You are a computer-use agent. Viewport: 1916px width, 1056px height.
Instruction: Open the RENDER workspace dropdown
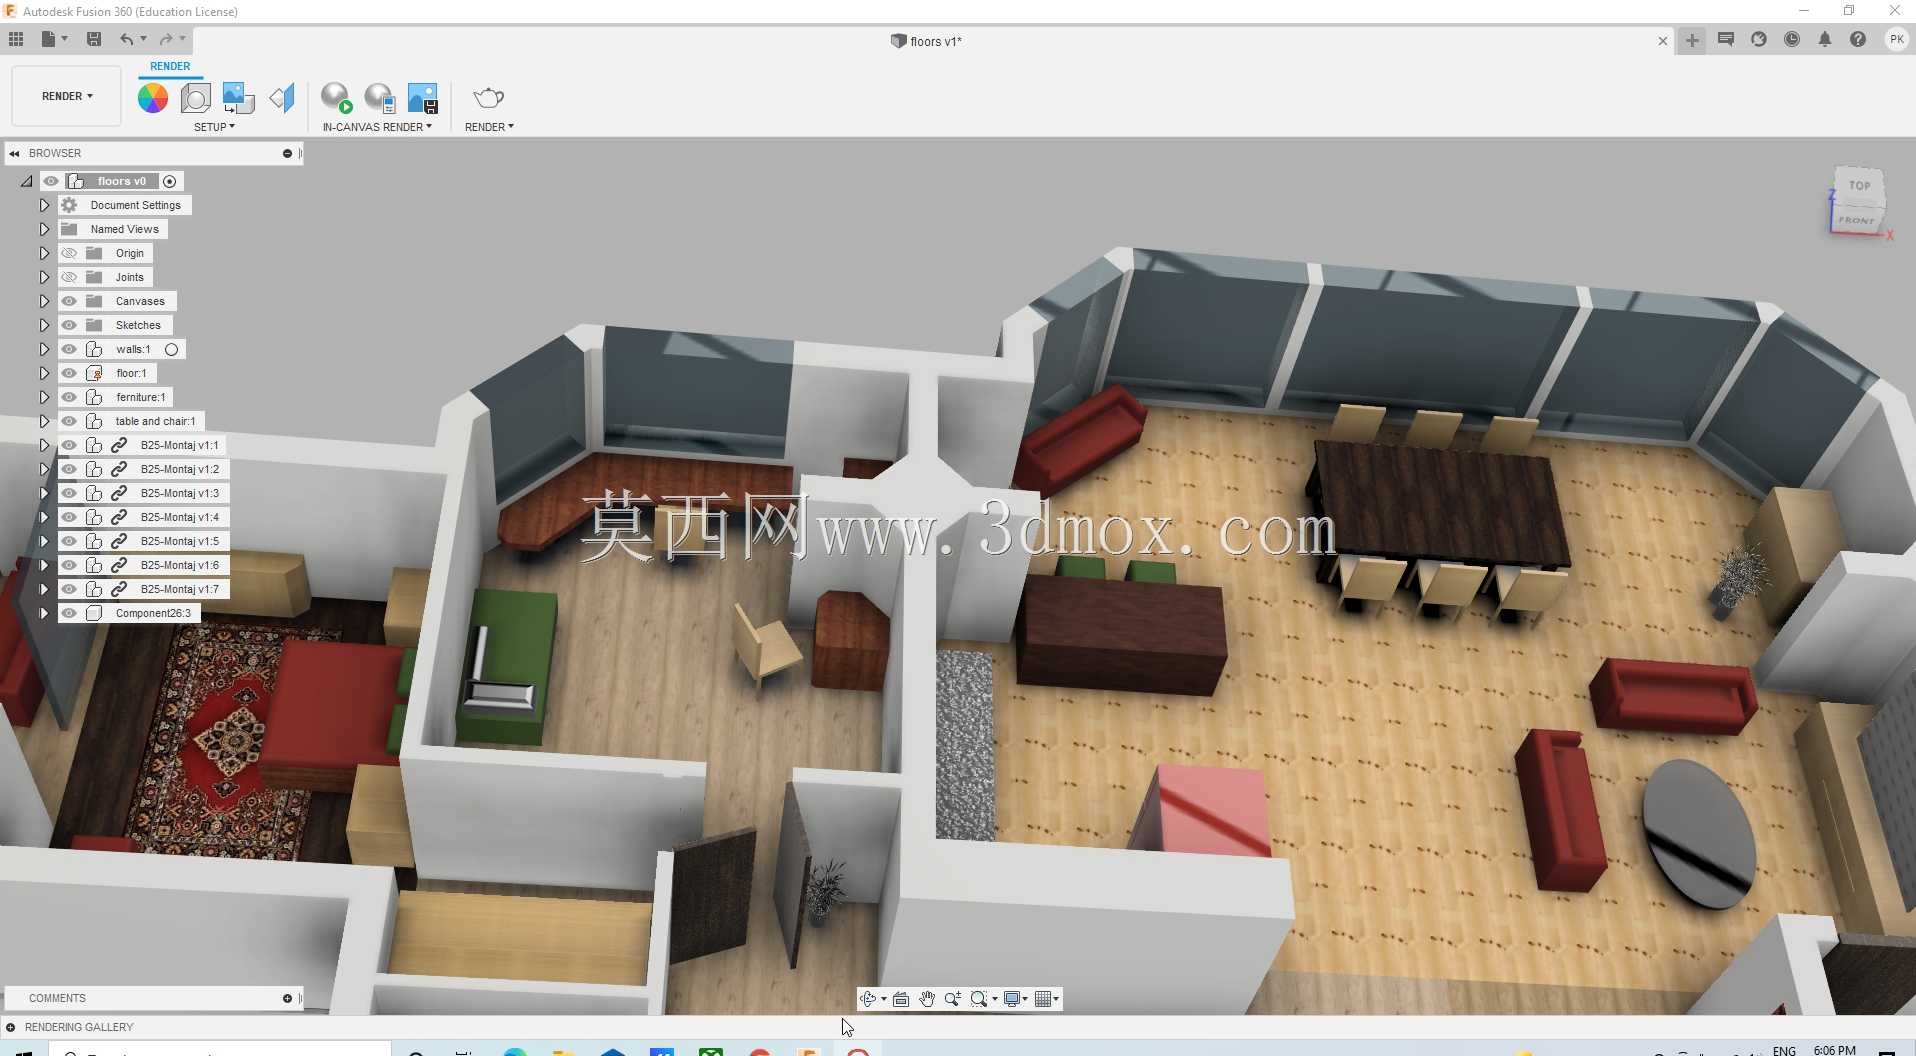point(67,96)
